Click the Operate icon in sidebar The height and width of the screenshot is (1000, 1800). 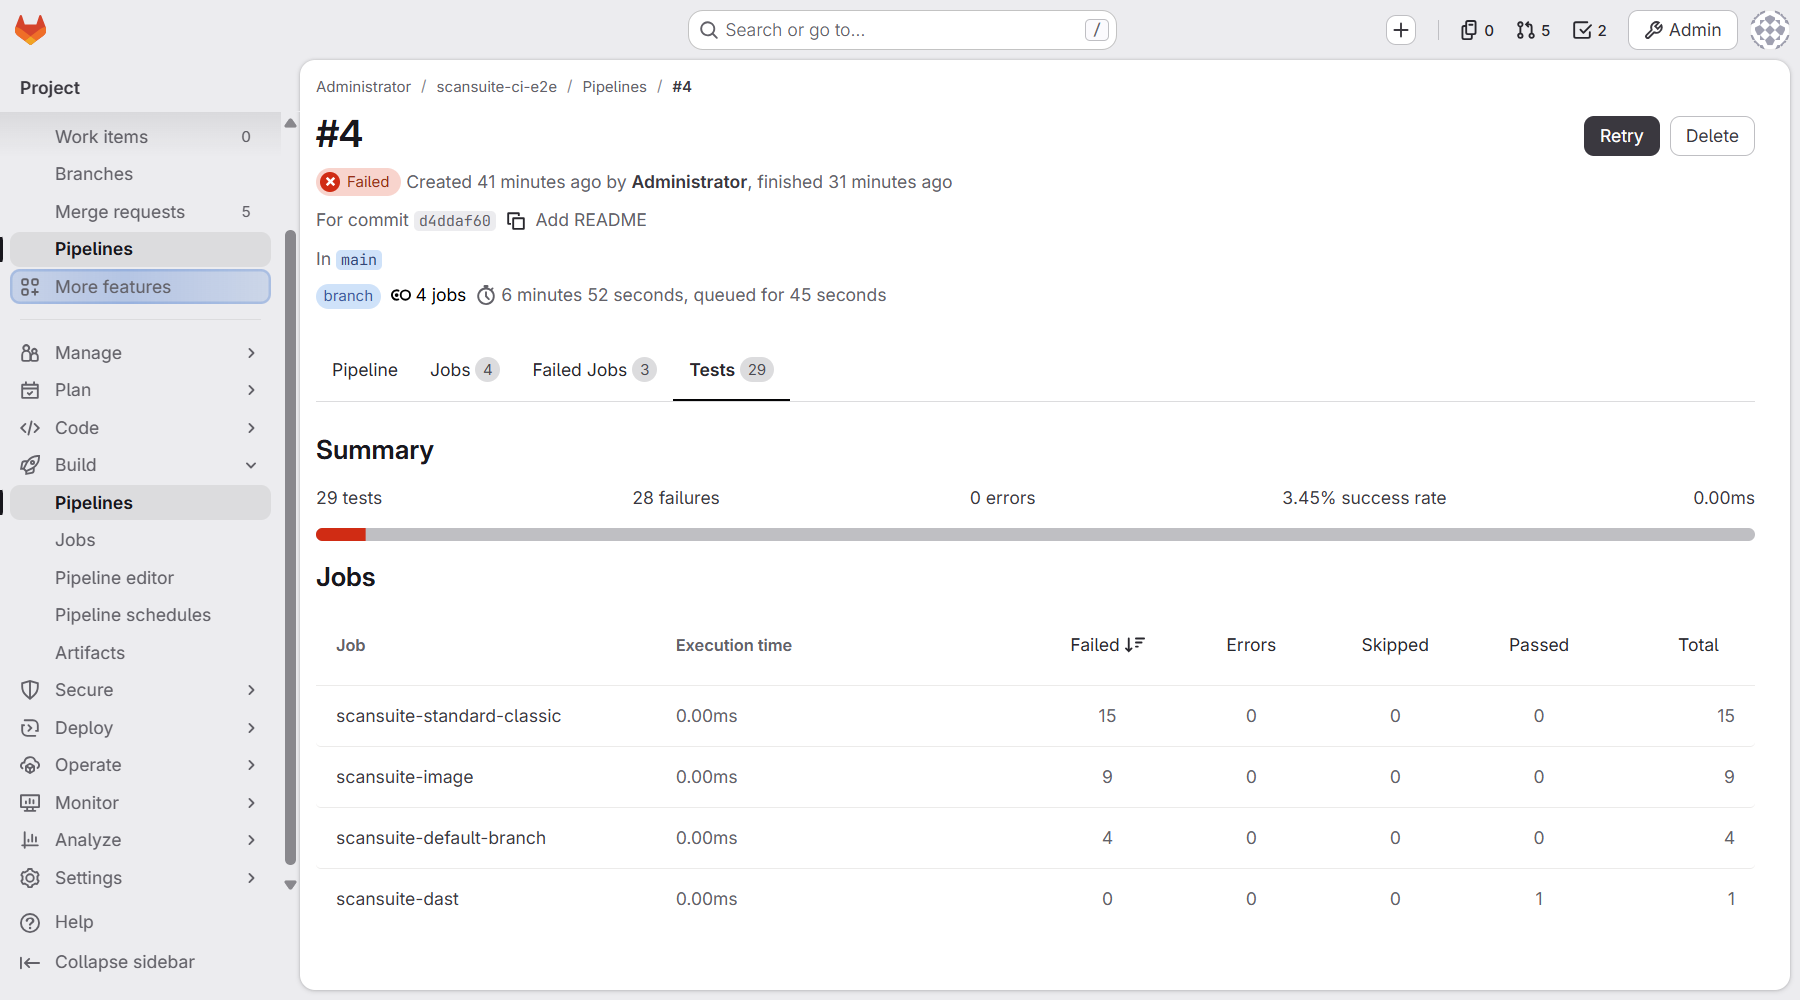30,765
